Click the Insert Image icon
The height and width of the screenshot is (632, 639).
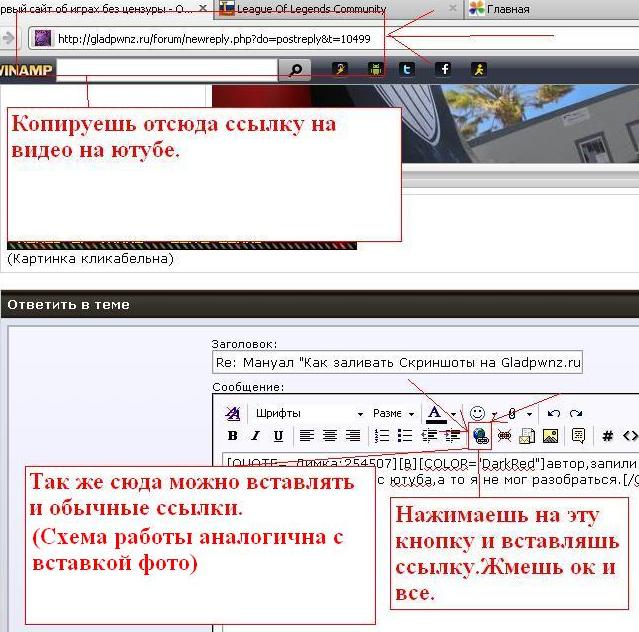(x=550, y=436)
